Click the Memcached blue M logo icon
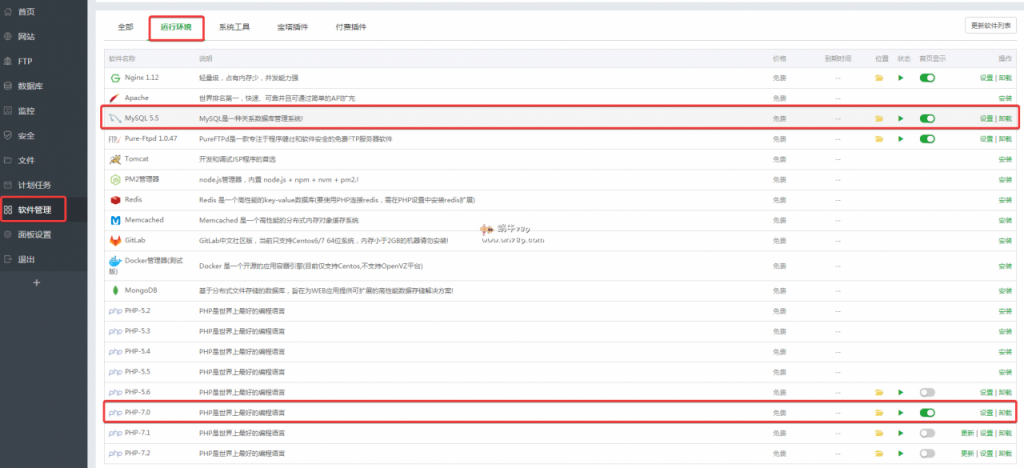The height and width of the screenshot is (468, 1024). 115,220
